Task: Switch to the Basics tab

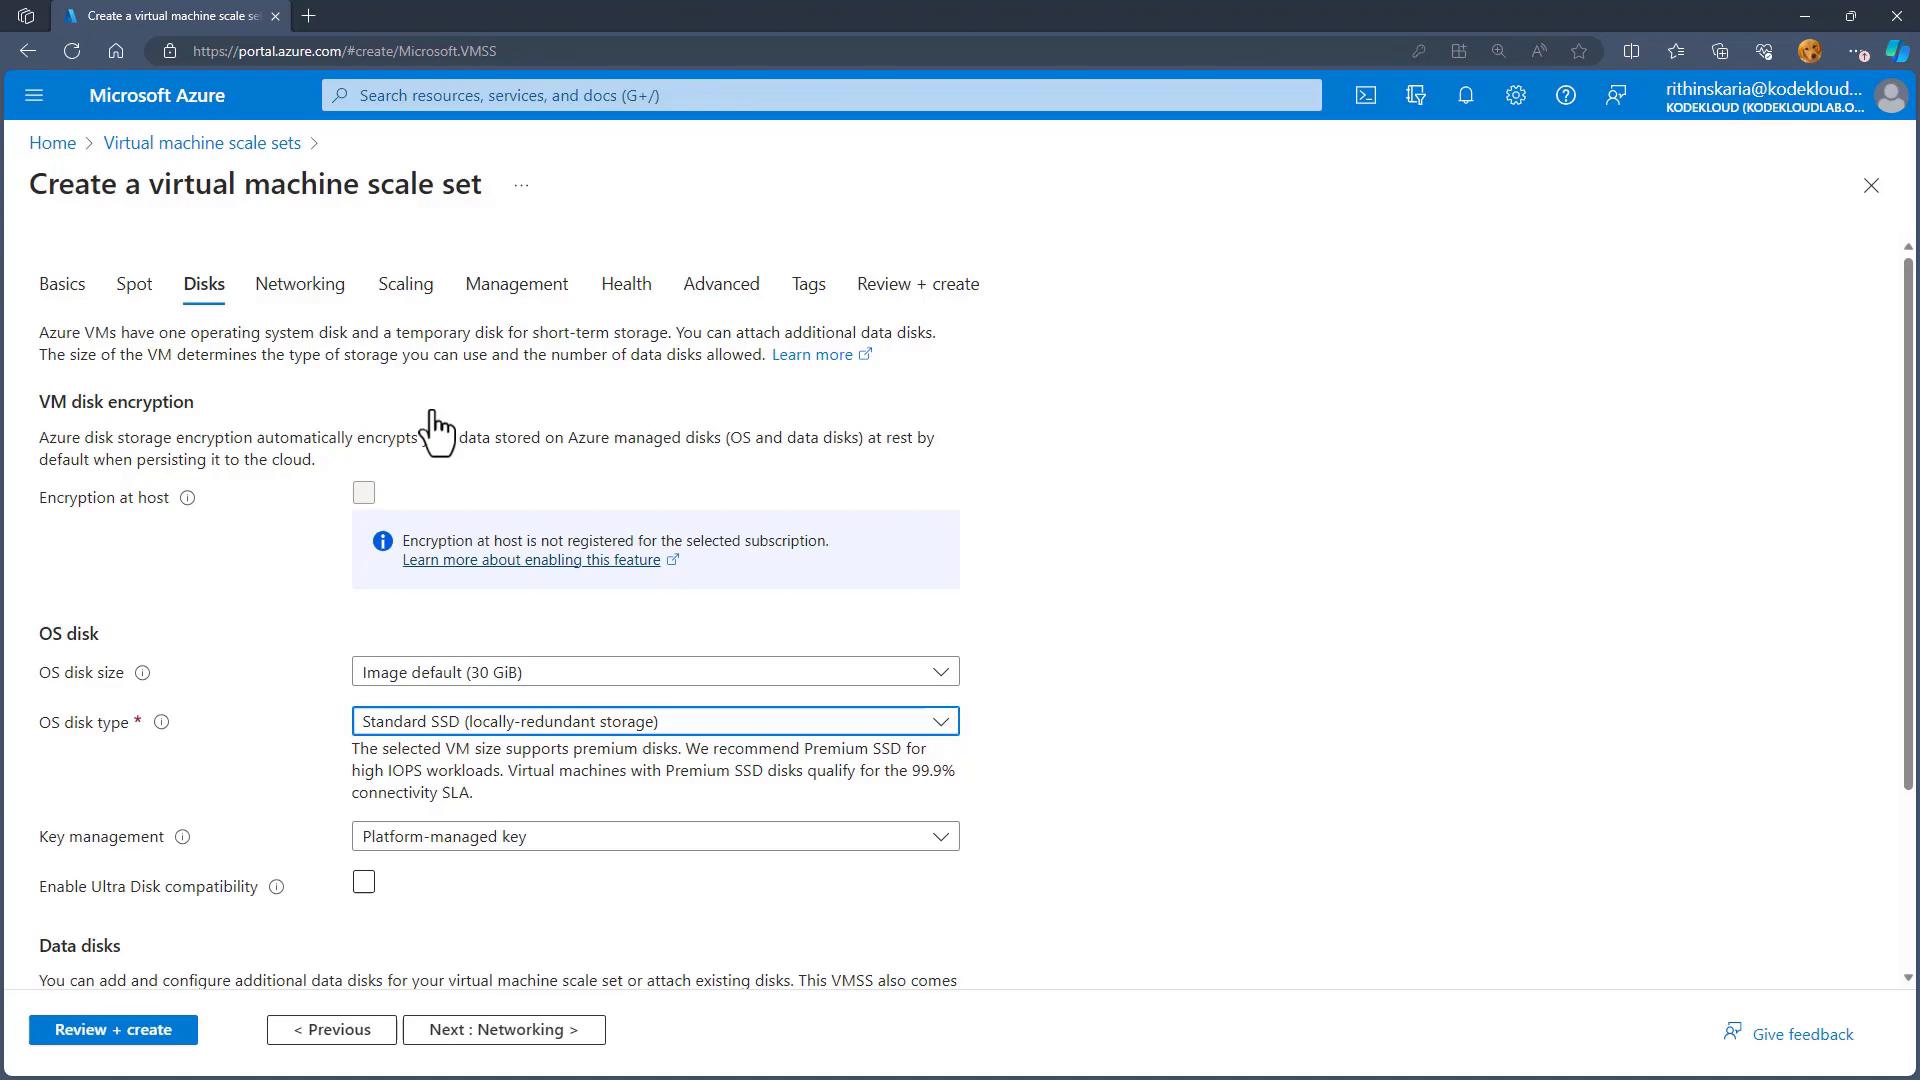Action: (x=62, y=284)
